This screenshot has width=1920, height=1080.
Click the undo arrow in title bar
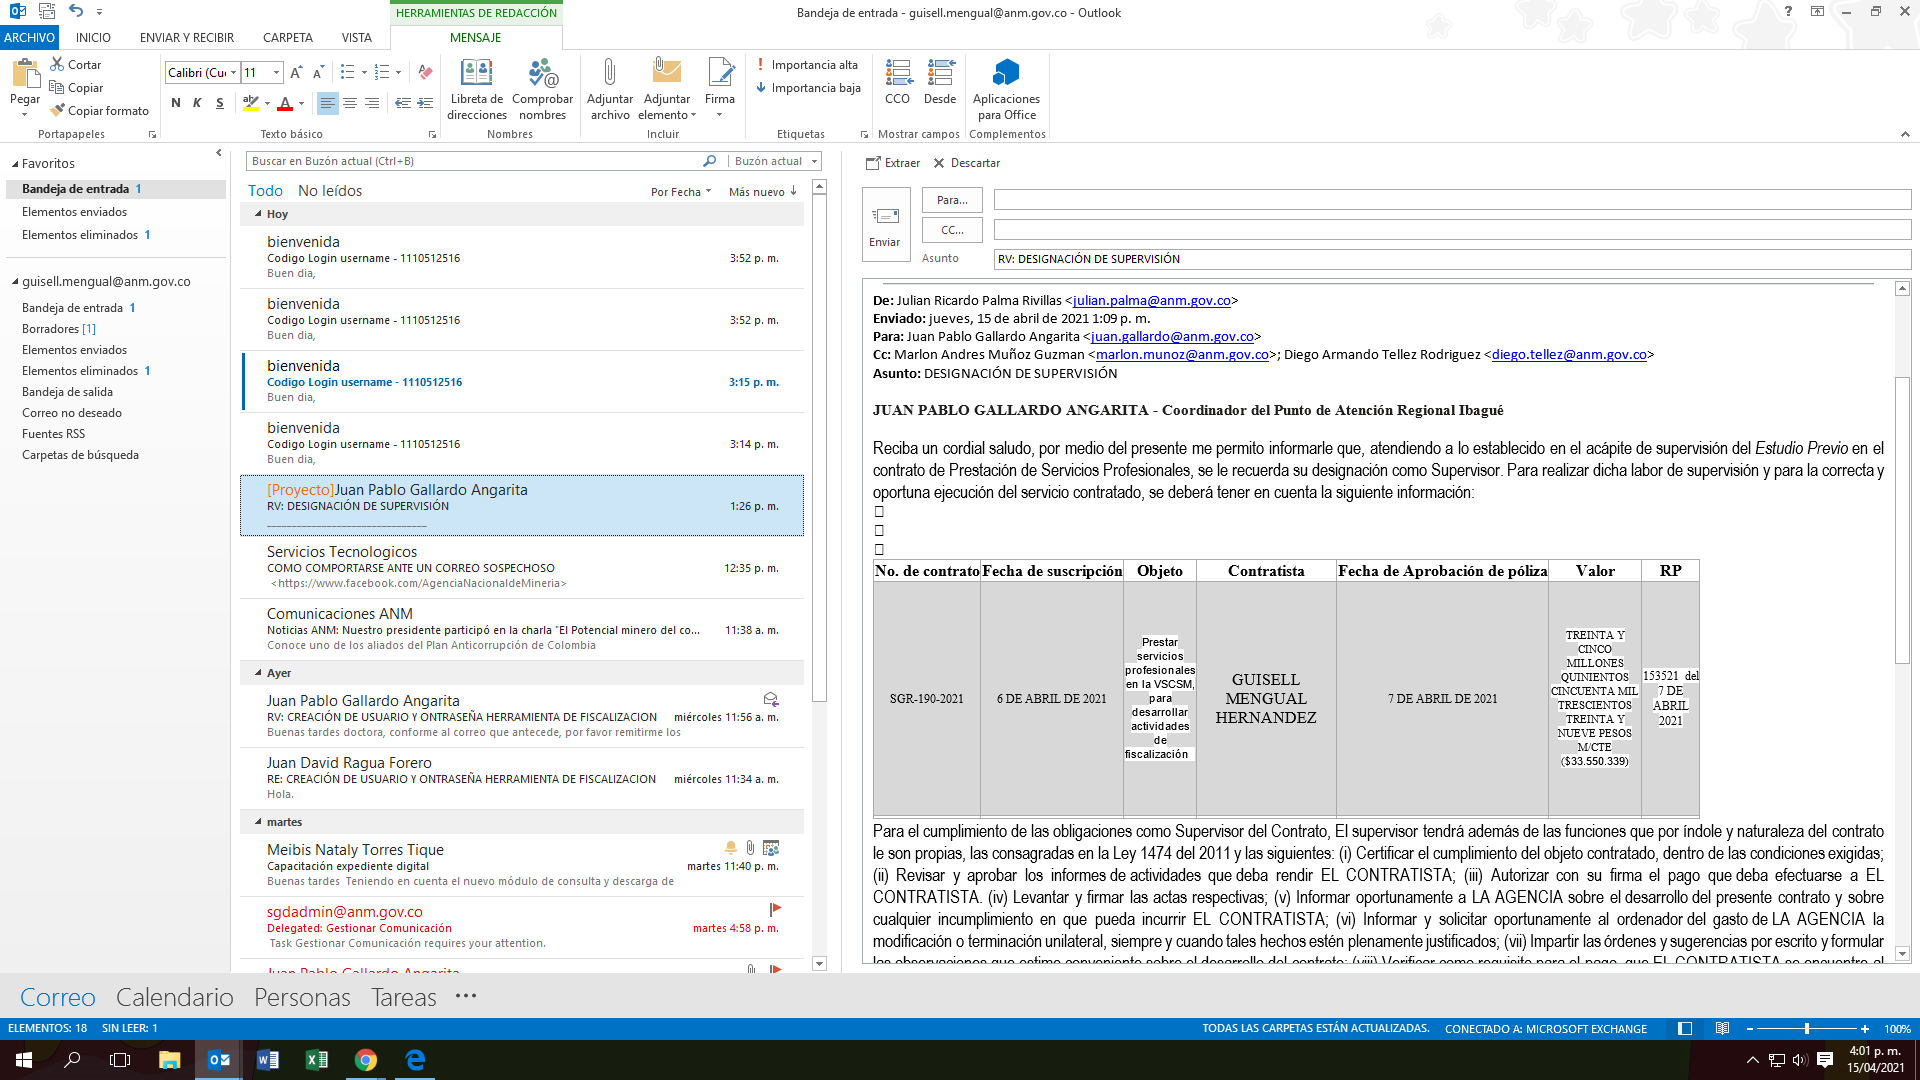77,11
